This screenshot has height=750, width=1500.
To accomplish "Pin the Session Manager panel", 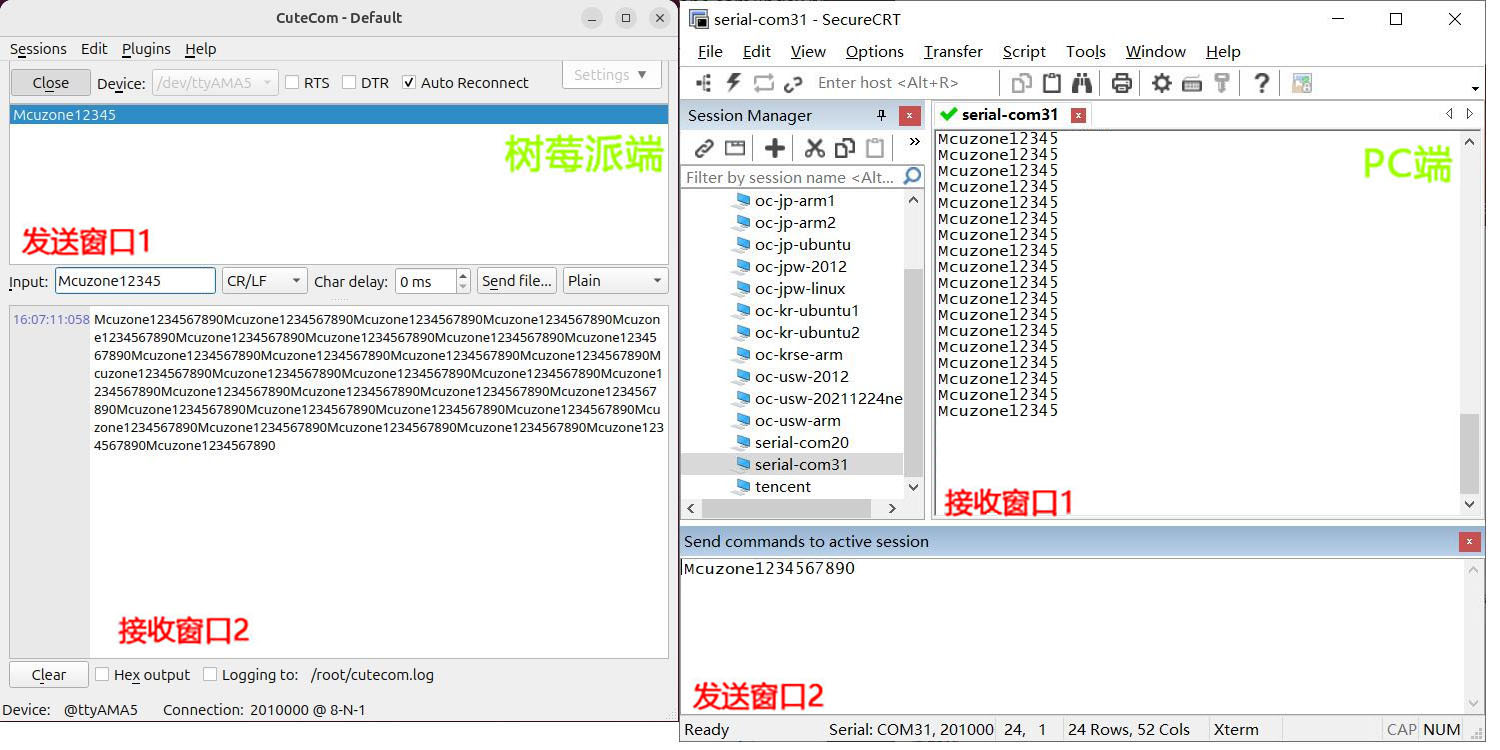I will click(x=881, y=115).
